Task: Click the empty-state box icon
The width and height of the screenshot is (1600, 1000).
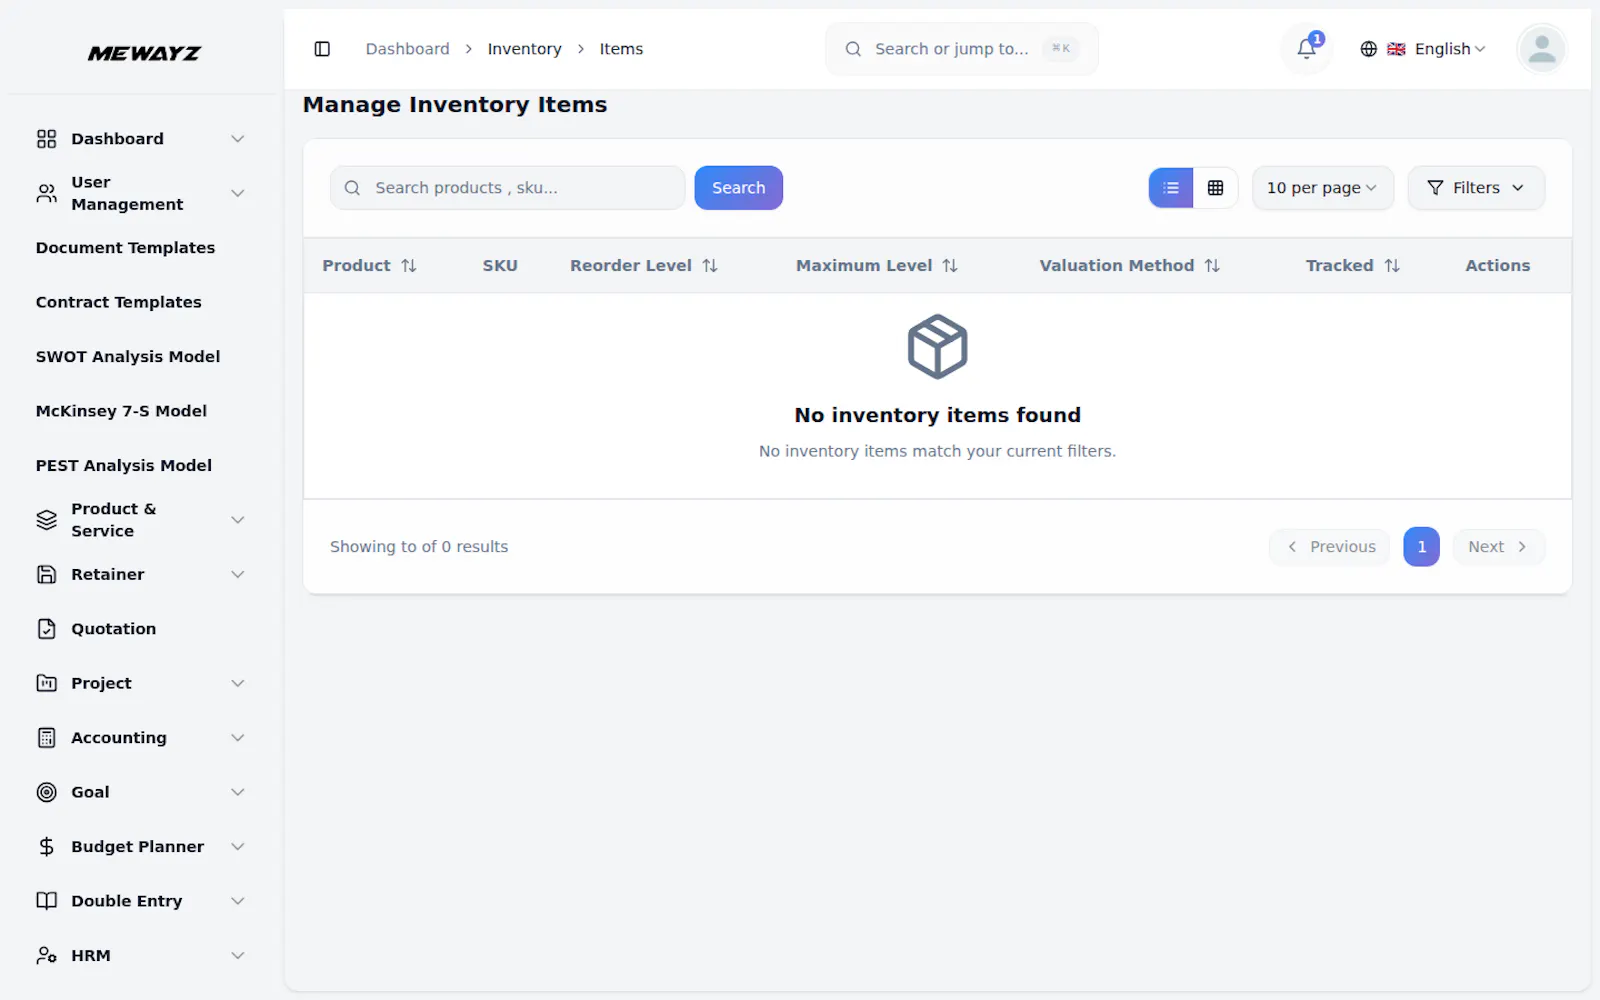Action: coord(937,347)
